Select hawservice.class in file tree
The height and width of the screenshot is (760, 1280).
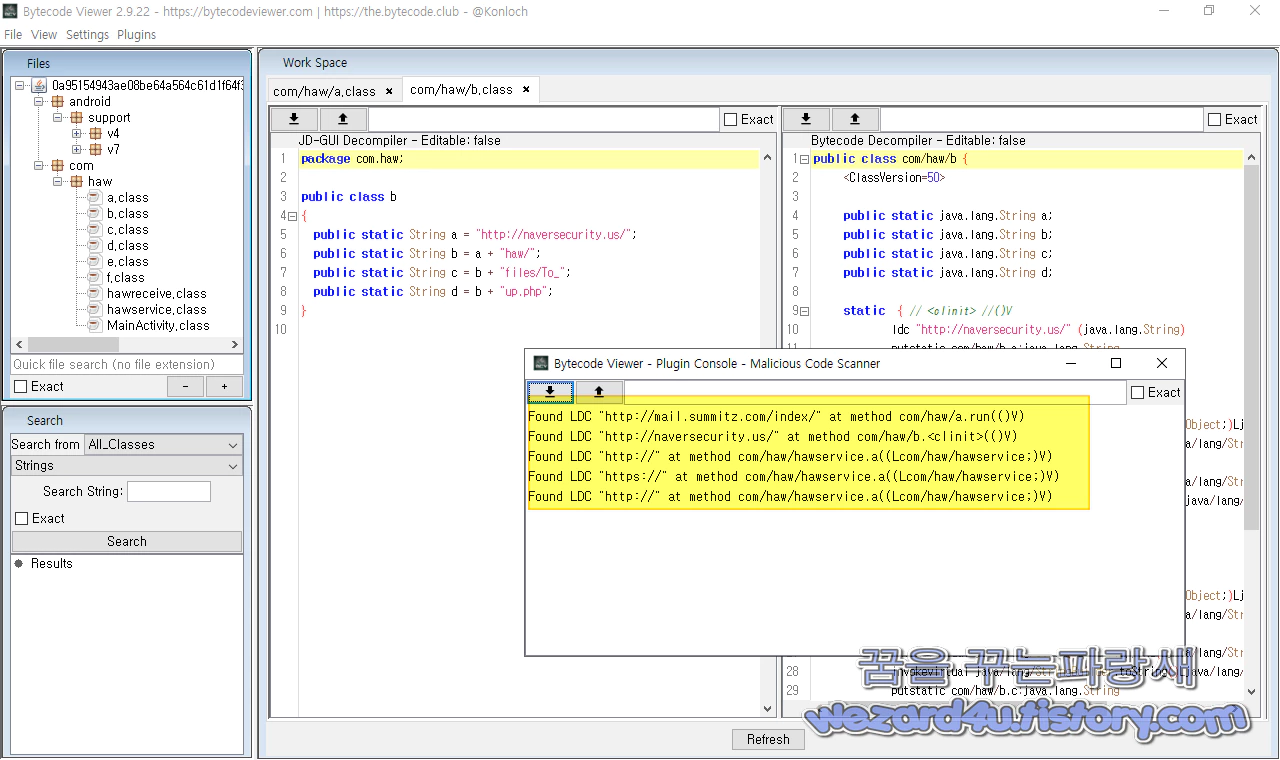157,310
